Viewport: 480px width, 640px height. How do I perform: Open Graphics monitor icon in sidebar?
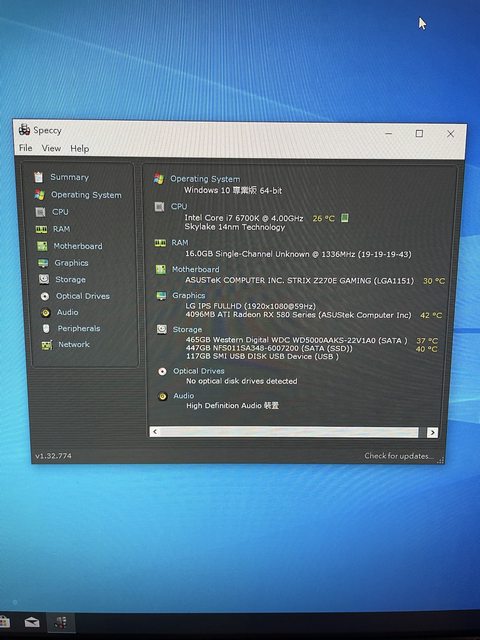click(x=43, y=263)
